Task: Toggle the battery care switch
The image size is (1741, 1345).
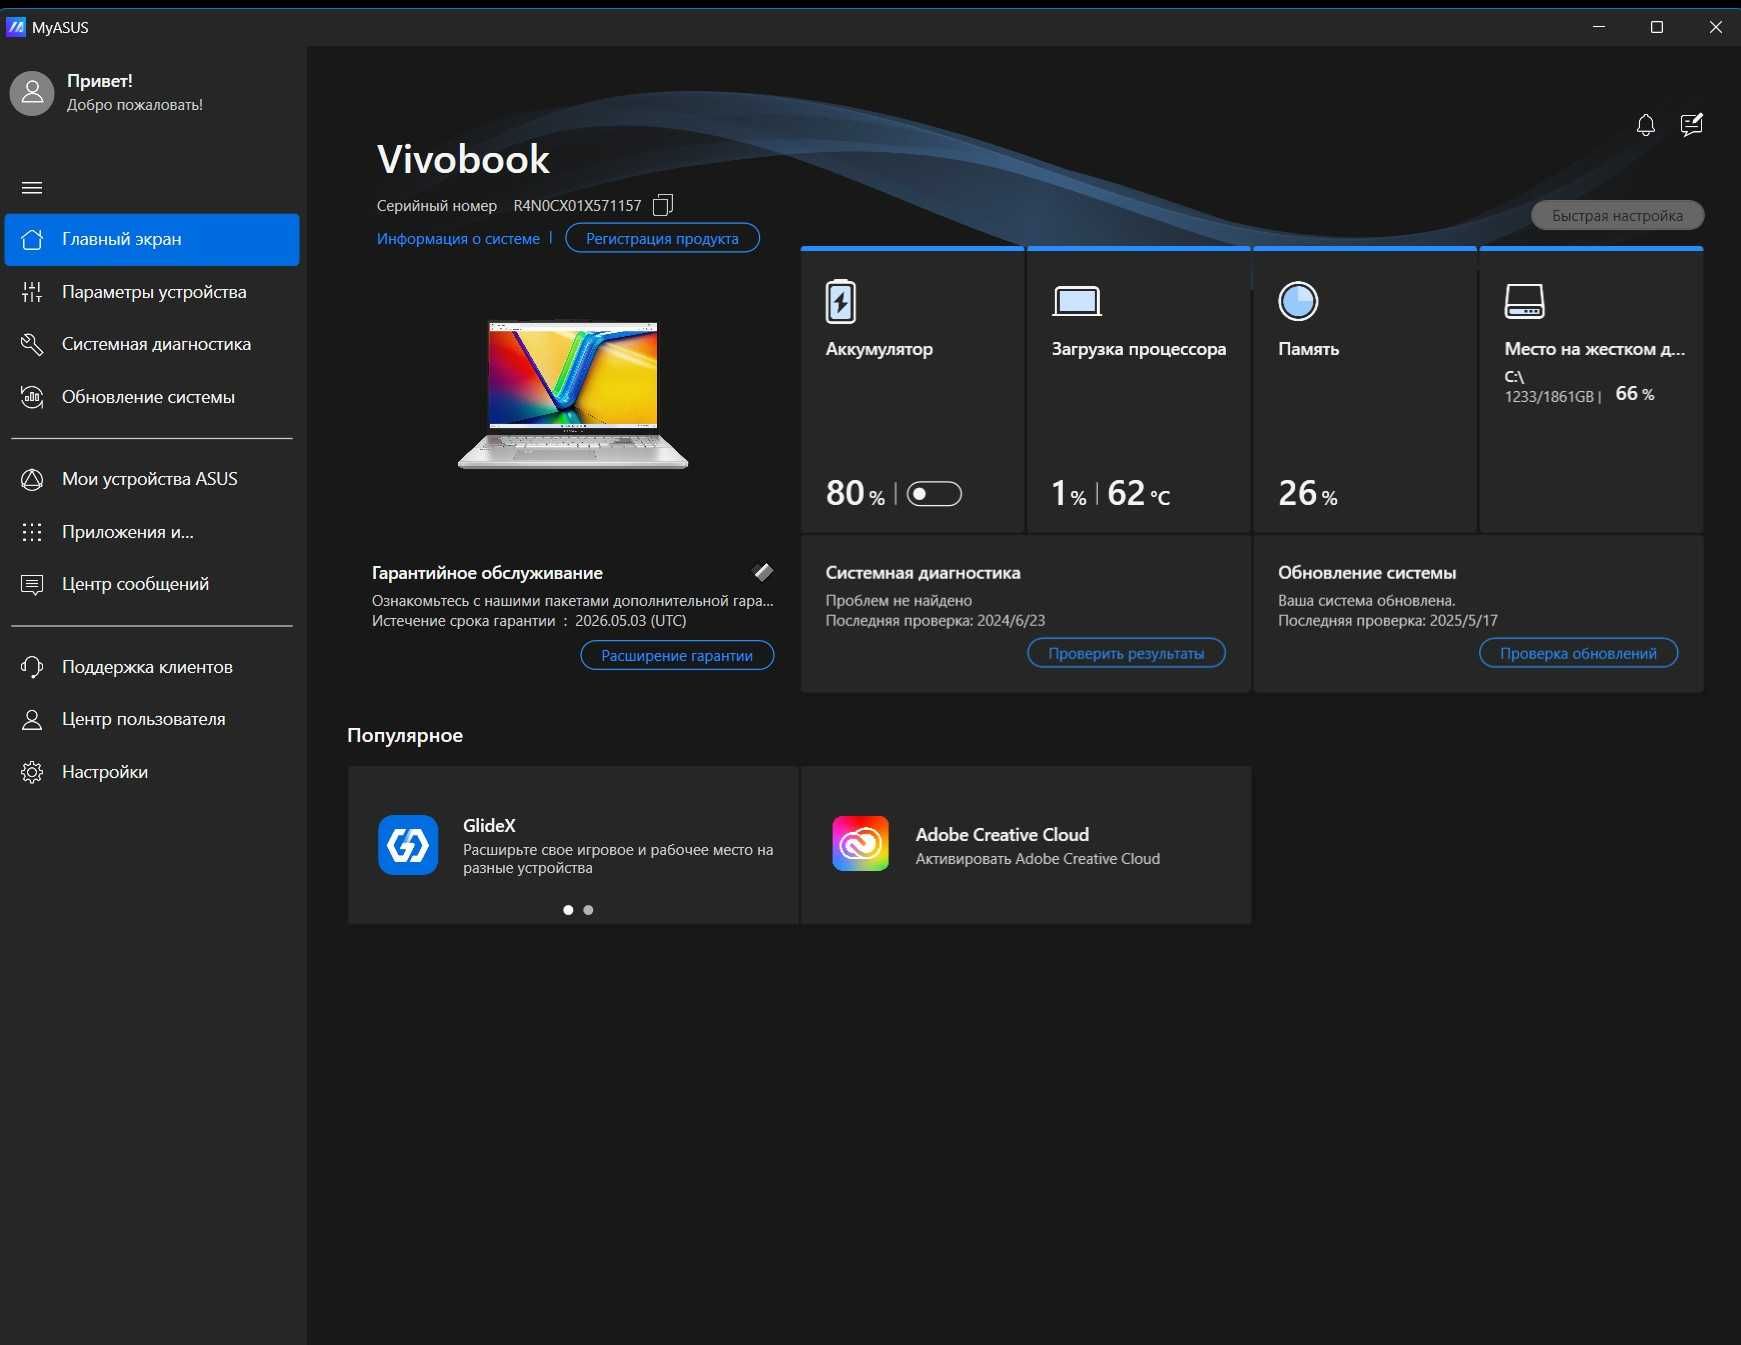Action: coord(934,494)
